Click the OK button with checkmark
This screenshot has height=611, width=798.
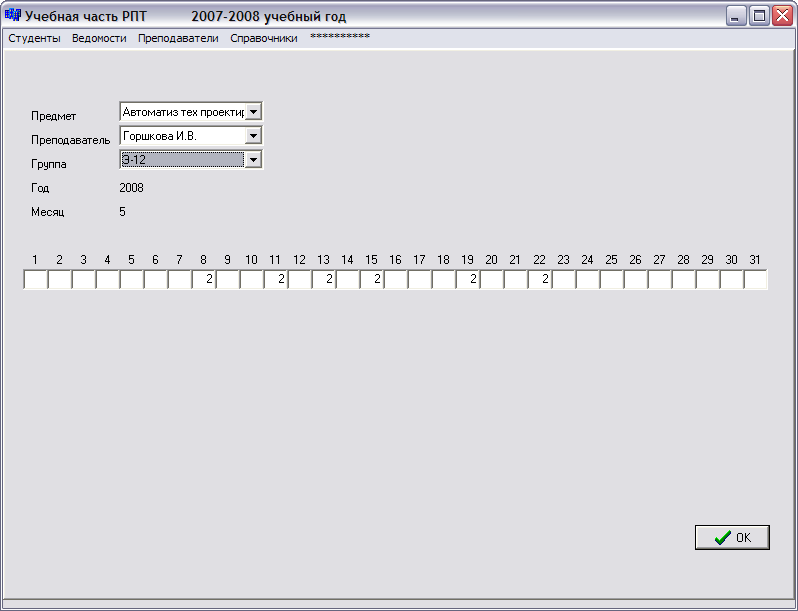pyautogui.click(x=732, y=537)
